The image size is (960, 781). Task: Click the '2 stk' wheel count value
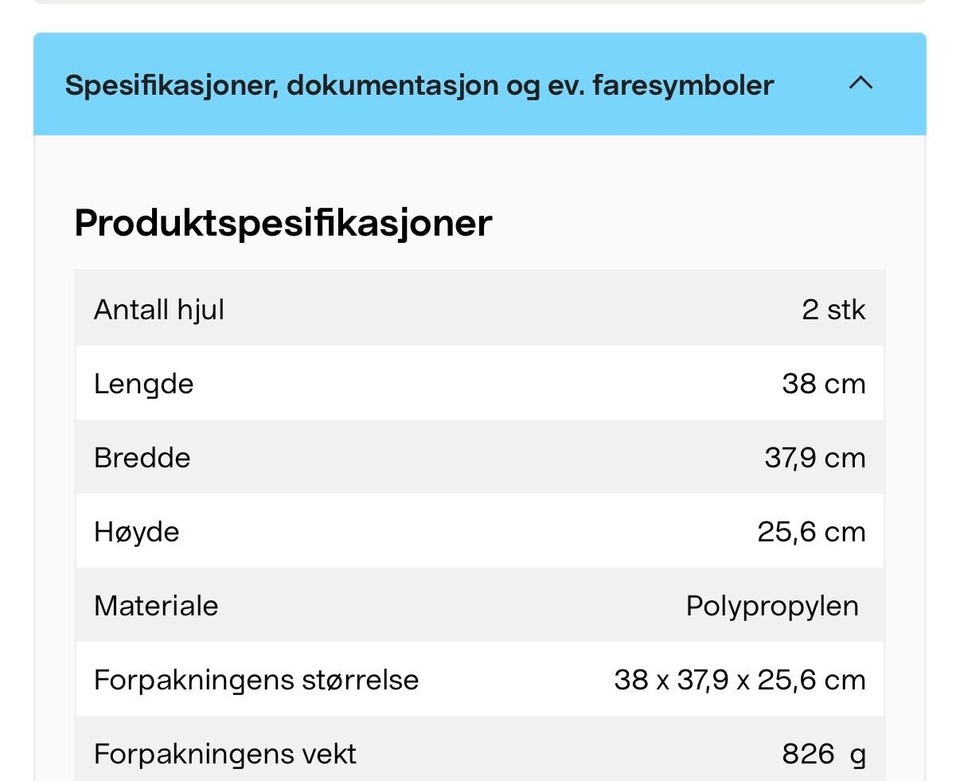pyautogui.click(x=833, y=310)
